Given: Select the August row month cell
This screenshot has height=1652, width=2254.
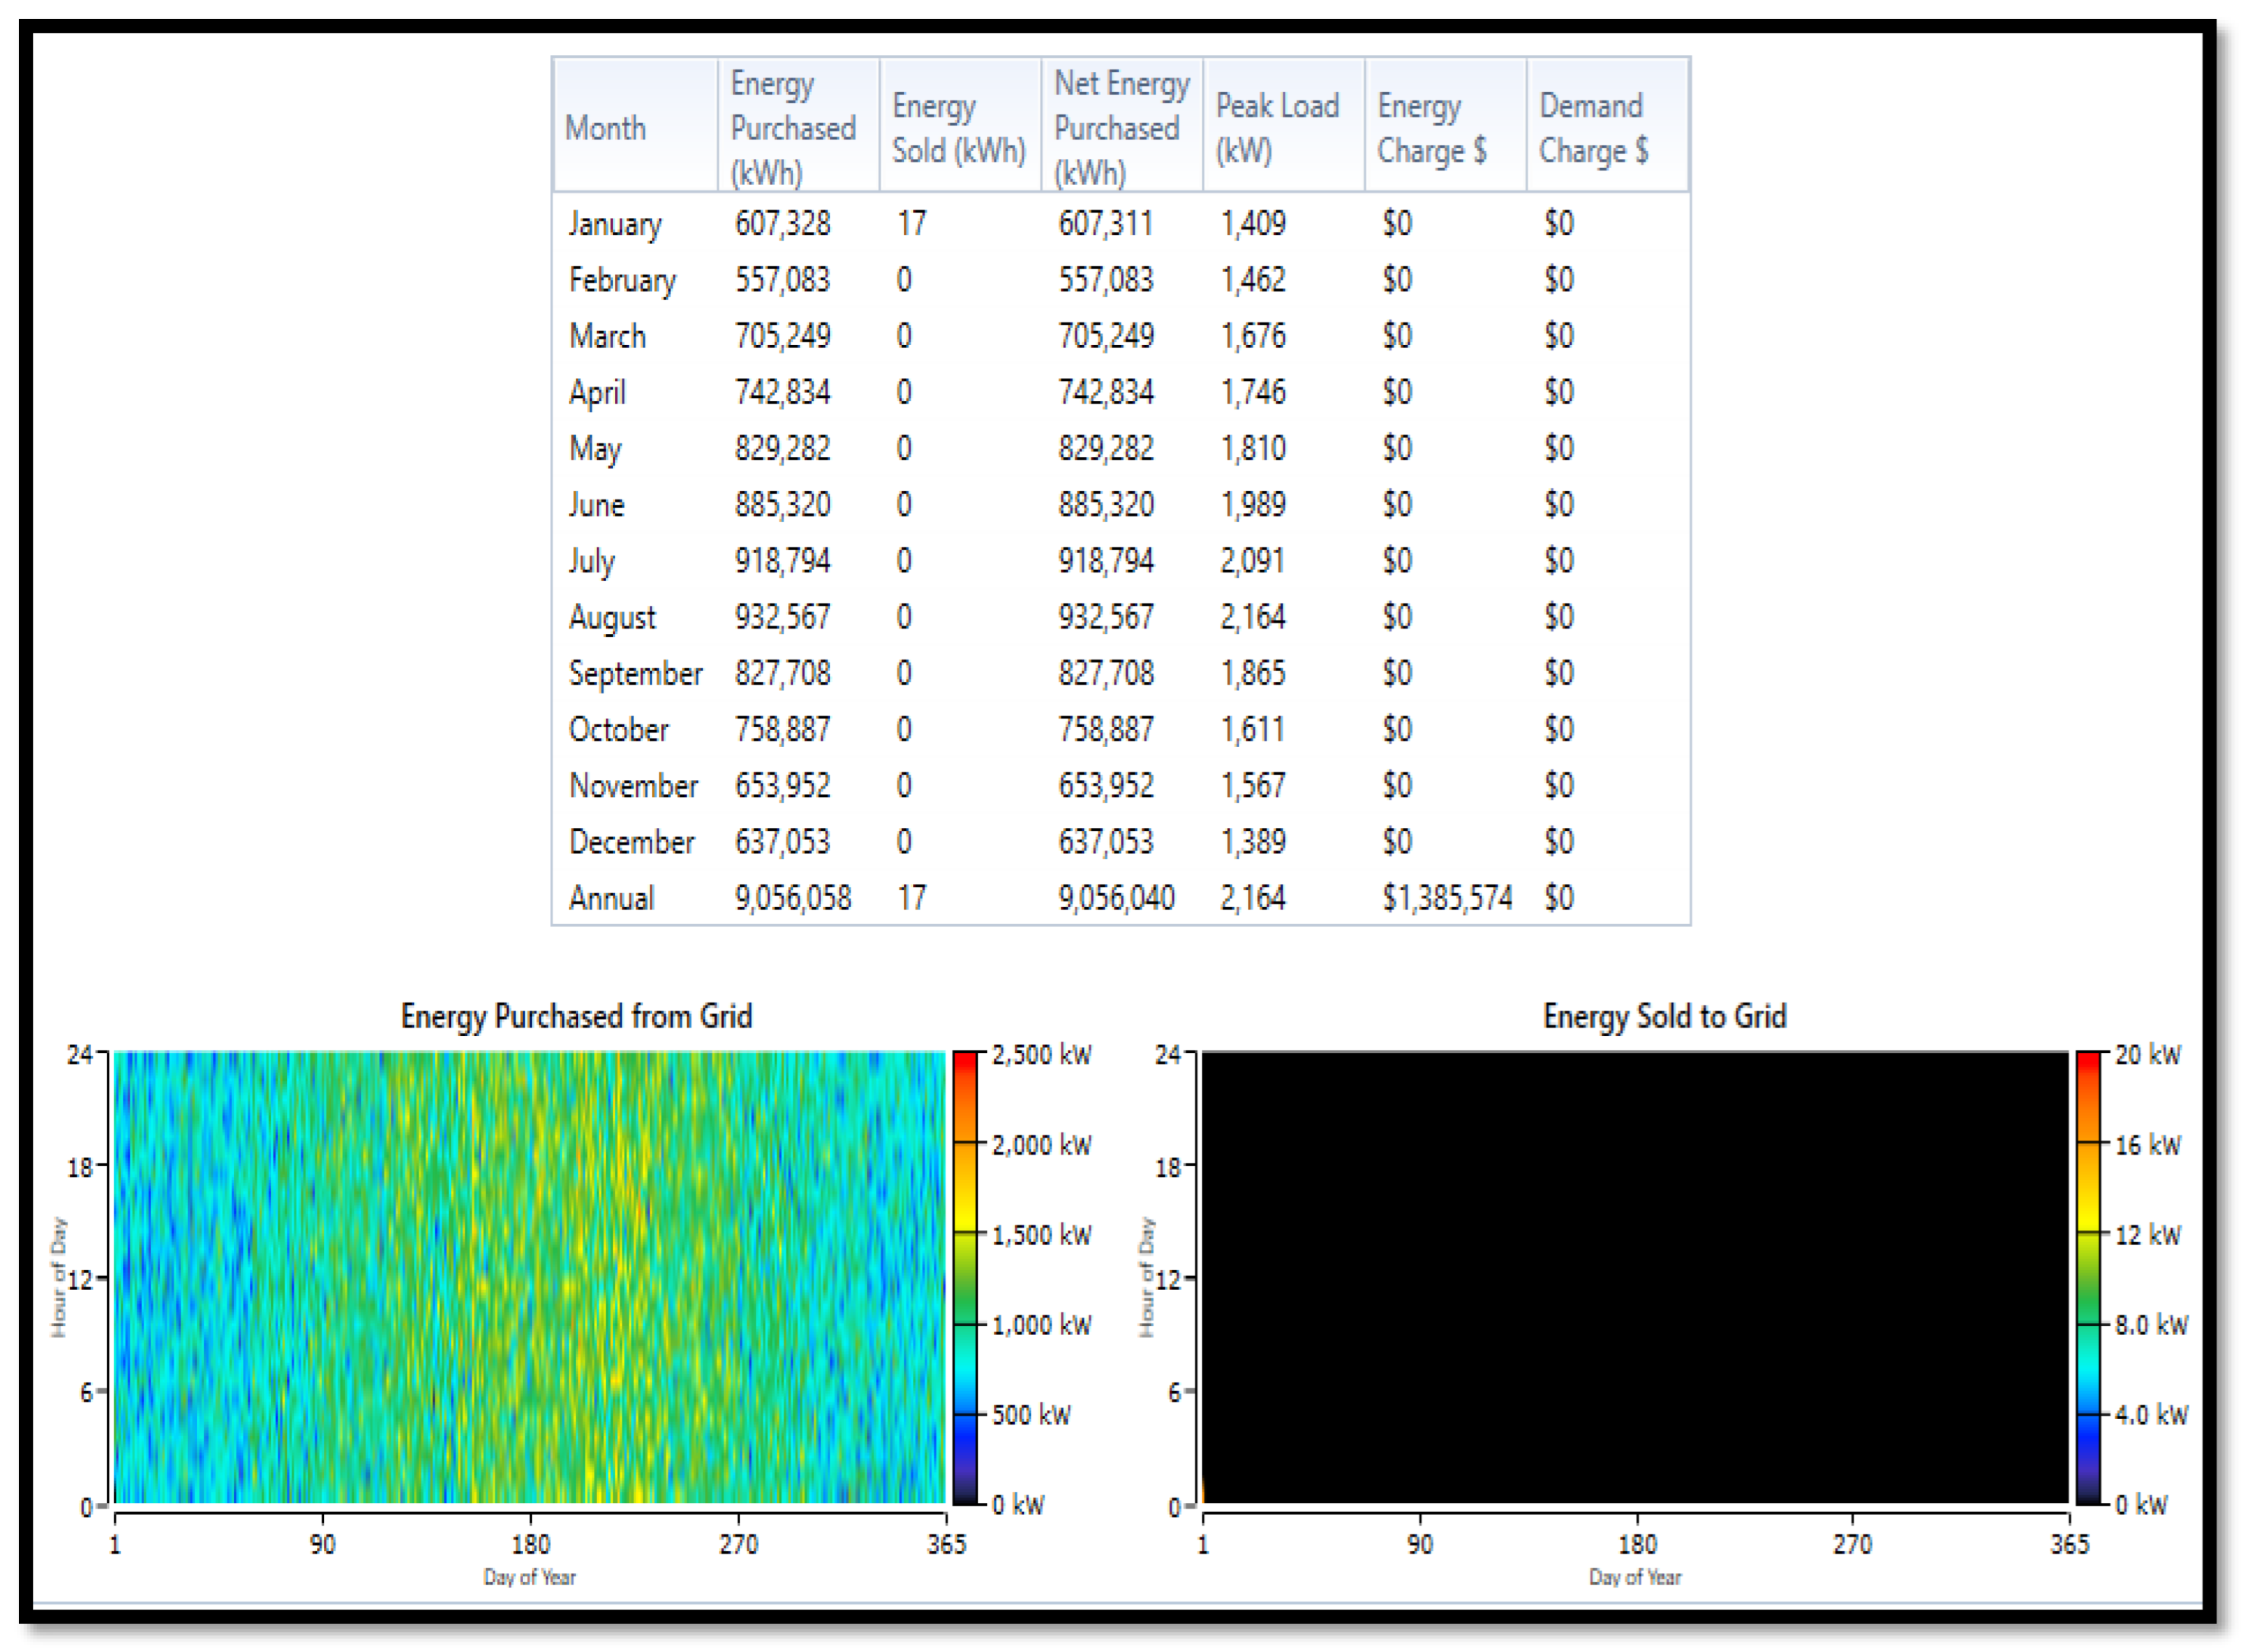Looking at the screenshot, I should pos(612,617).
